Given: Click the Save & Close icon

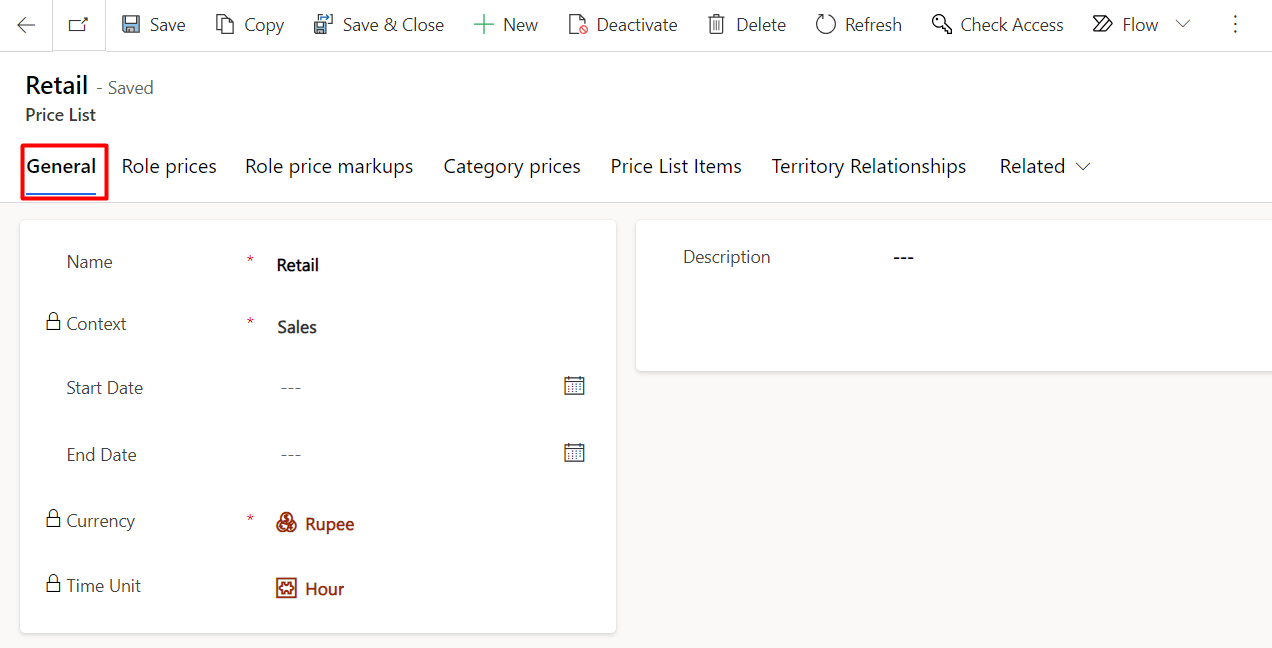Looking at the screenshot, I should (321, 23).
